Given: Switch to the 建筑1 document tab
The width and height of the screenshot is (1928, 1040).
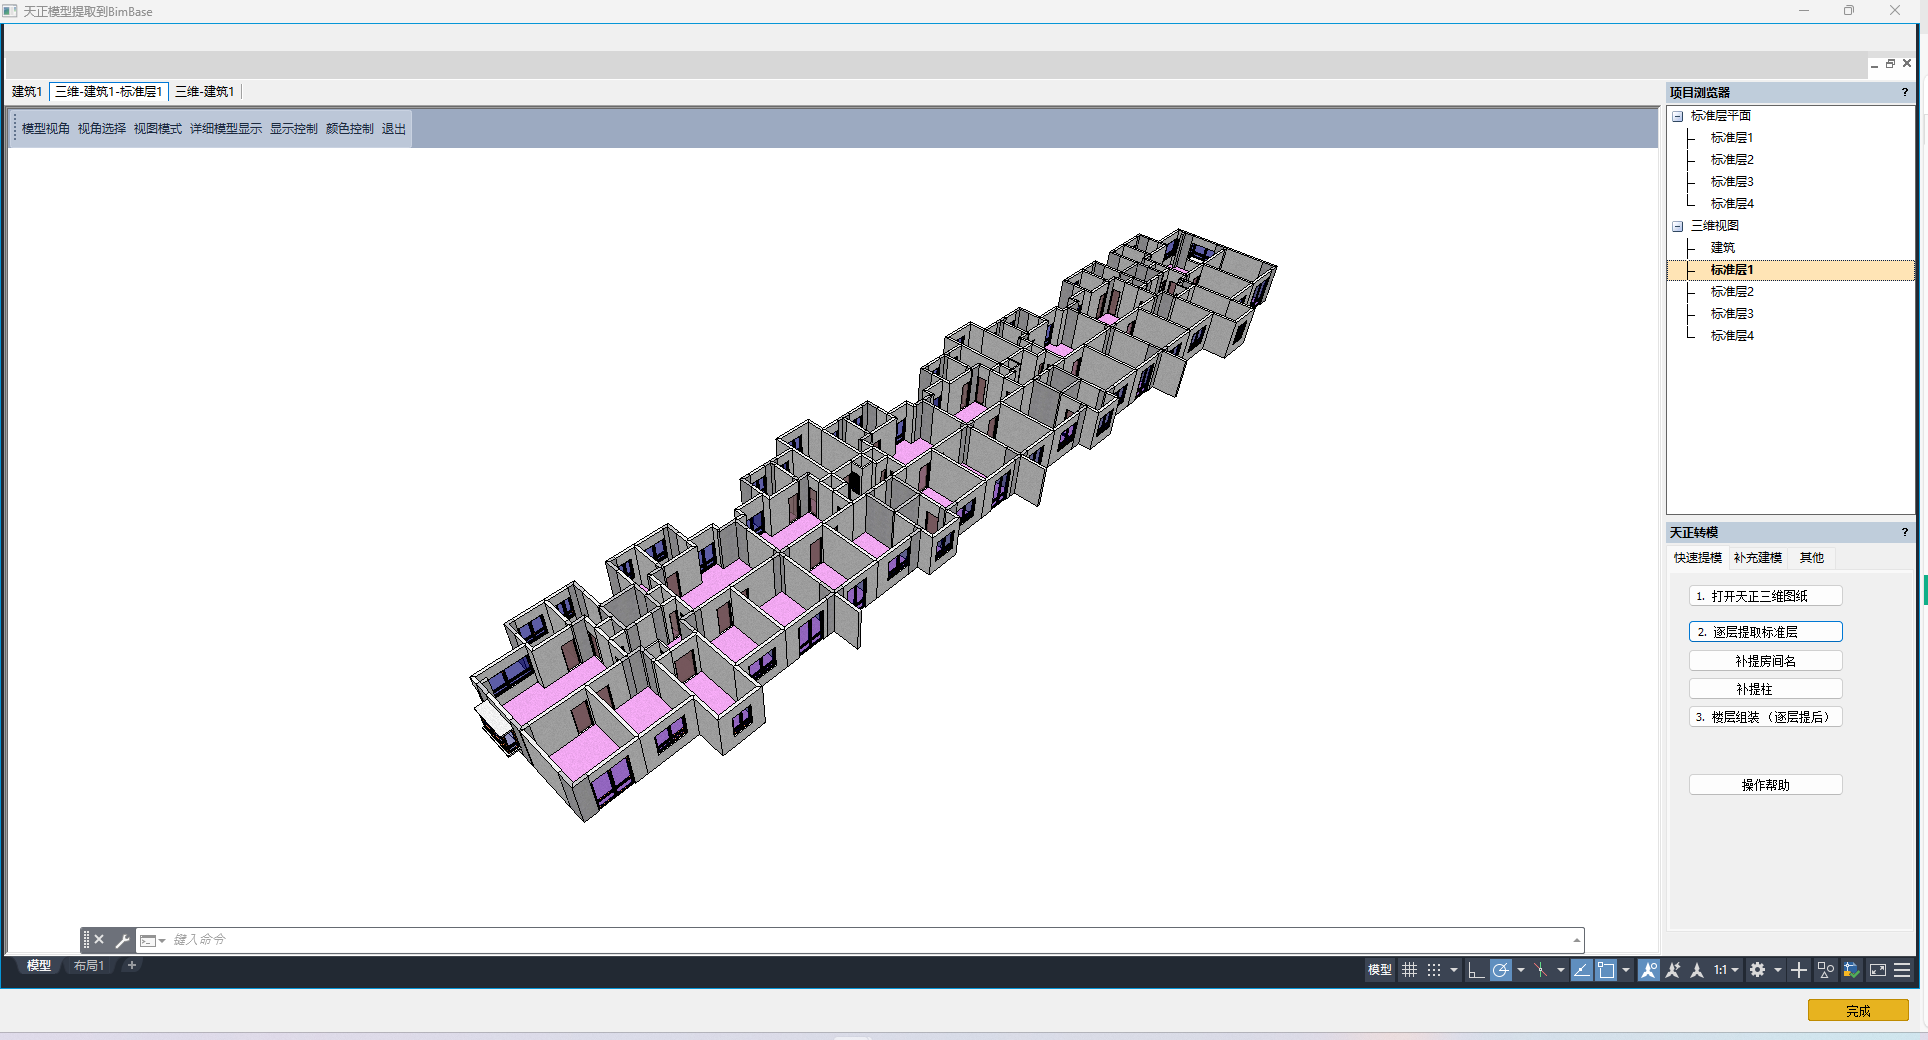Looking at the screenshot, I should (x=27, y=92).
